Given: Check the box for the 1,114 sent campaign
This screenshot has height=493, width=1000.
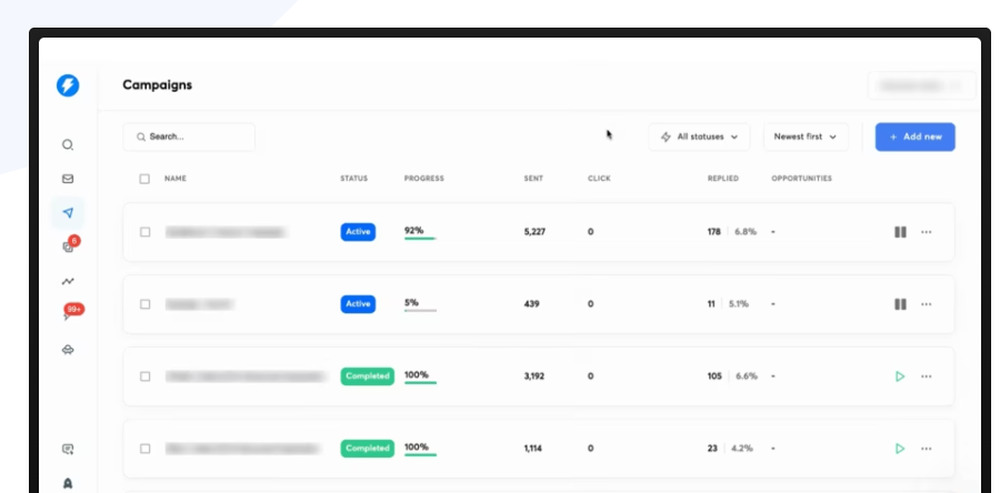Looking at the screenshot, I should click(x=145, y=448).
